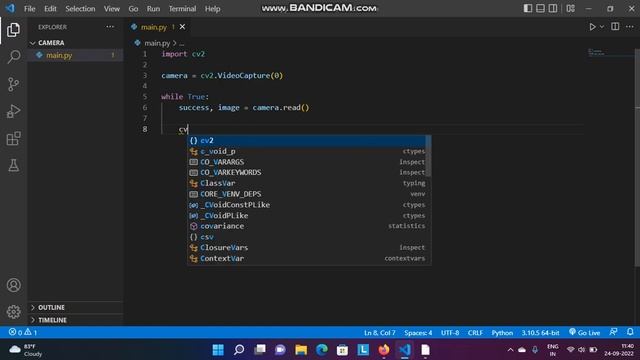Split the editor to the right
The image size is (640, 360).
pos(615,27)
